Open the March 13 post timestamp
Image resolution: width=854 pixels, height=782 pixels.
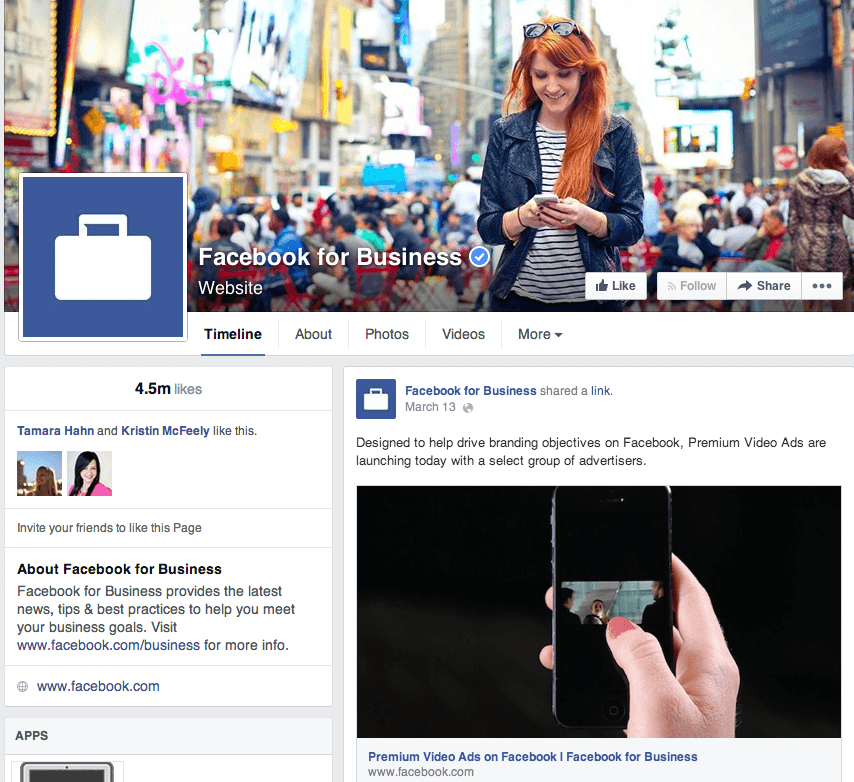tap(430, 407)
